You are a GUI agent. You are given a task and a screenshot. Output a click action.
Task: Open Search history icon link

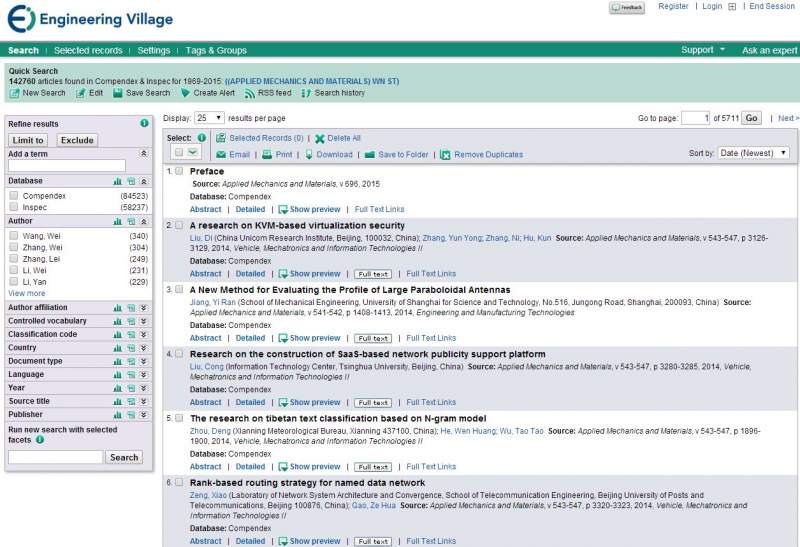coord(306,93)
